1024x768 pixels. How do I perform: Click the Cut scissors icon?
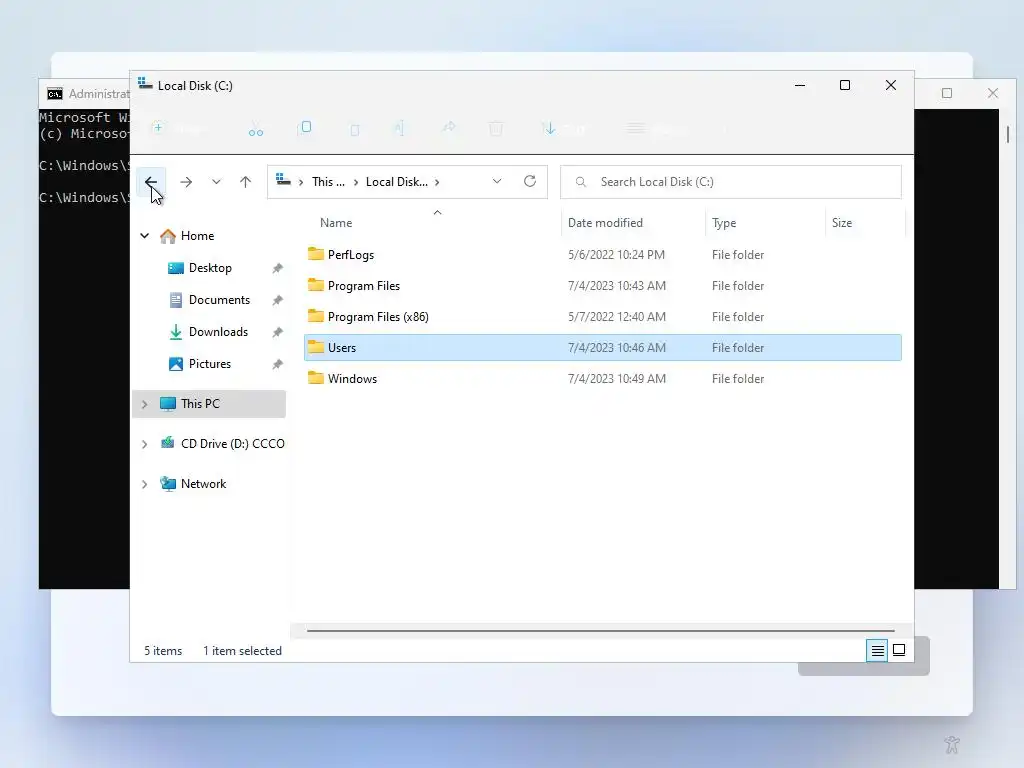pos(256,129)
